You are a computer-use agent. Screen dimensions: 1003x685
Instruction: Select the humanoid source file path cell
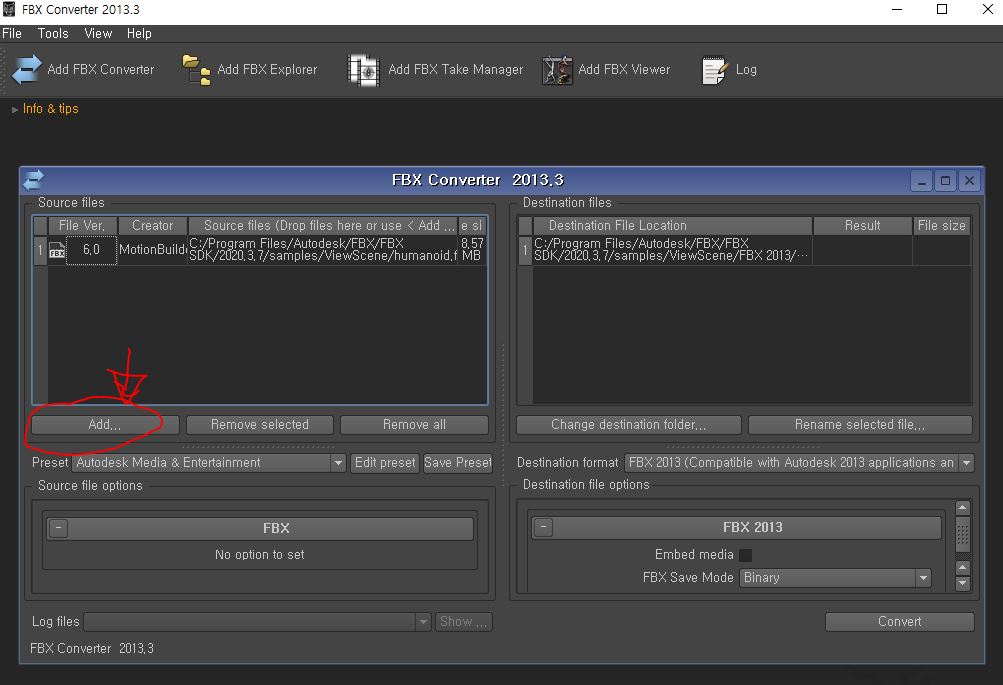323,250
